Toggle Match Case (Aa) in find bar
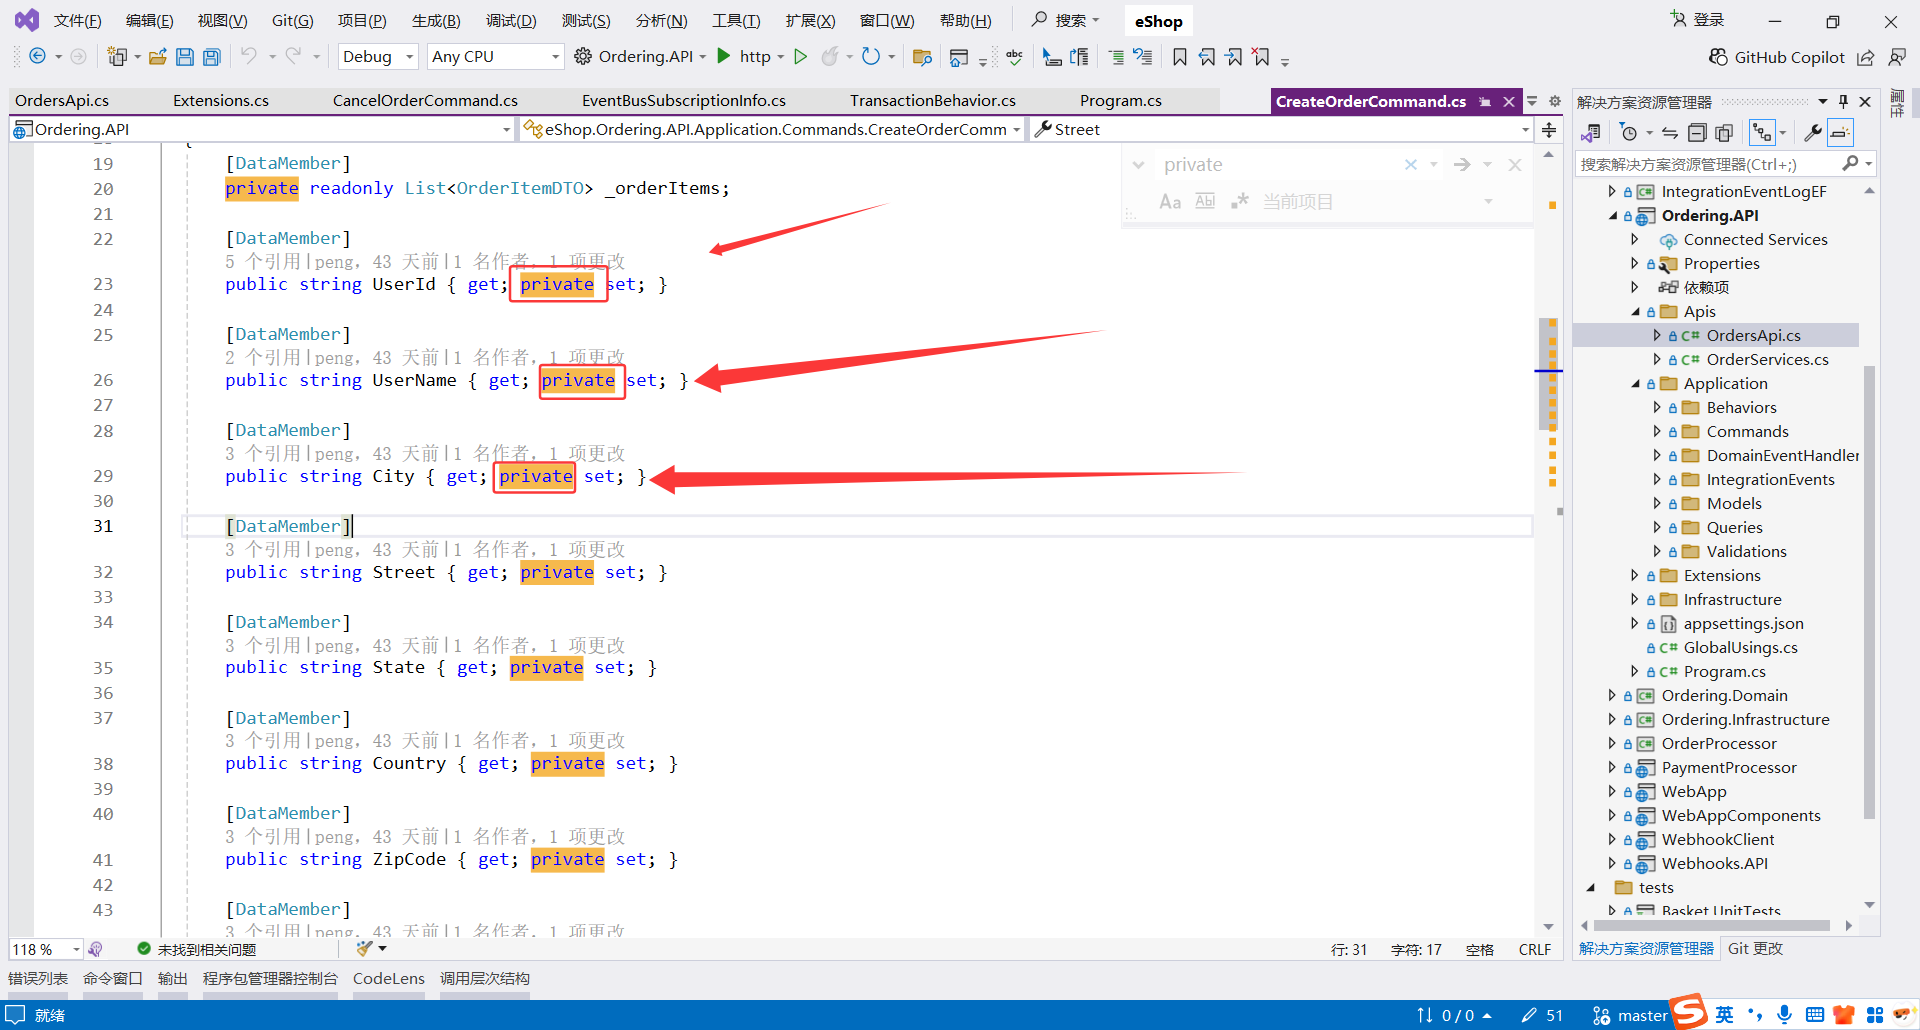Screen dimensions: 1920x1030 coord(1170,201)
